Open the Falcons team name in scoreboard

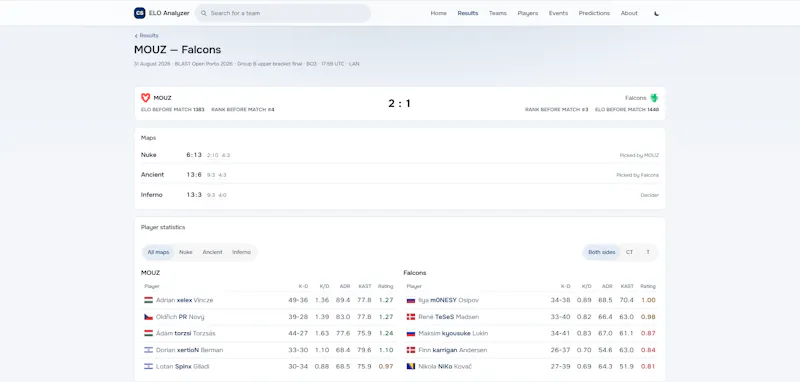[636, 98]
